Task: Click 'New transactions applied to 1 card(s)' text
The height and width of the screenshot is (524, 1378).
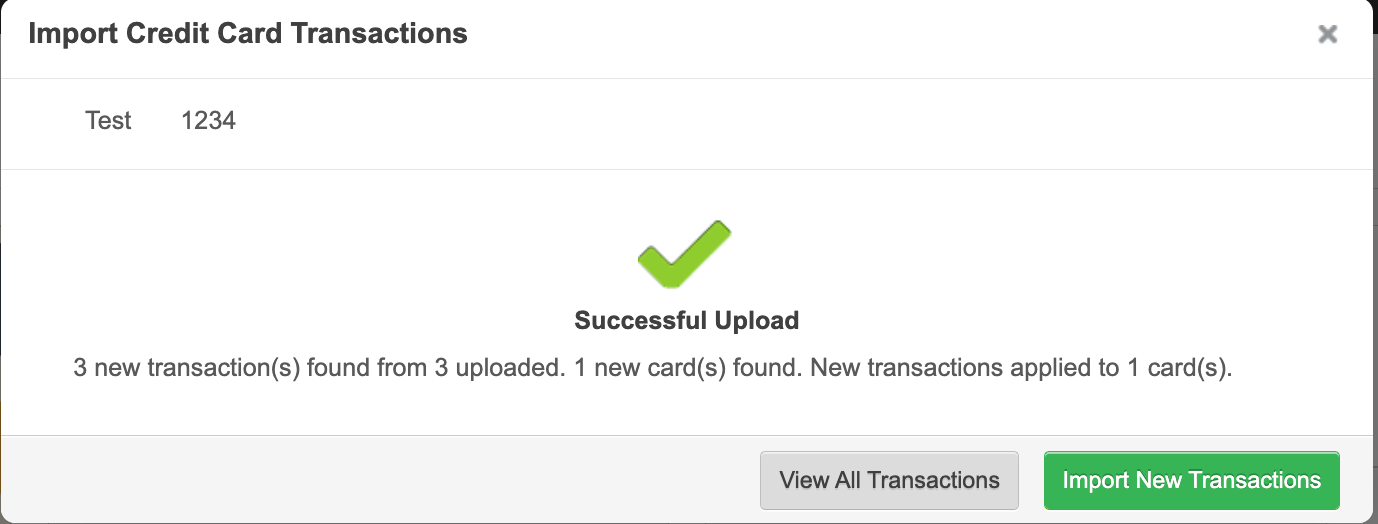Action: [x=1021, y=368]
